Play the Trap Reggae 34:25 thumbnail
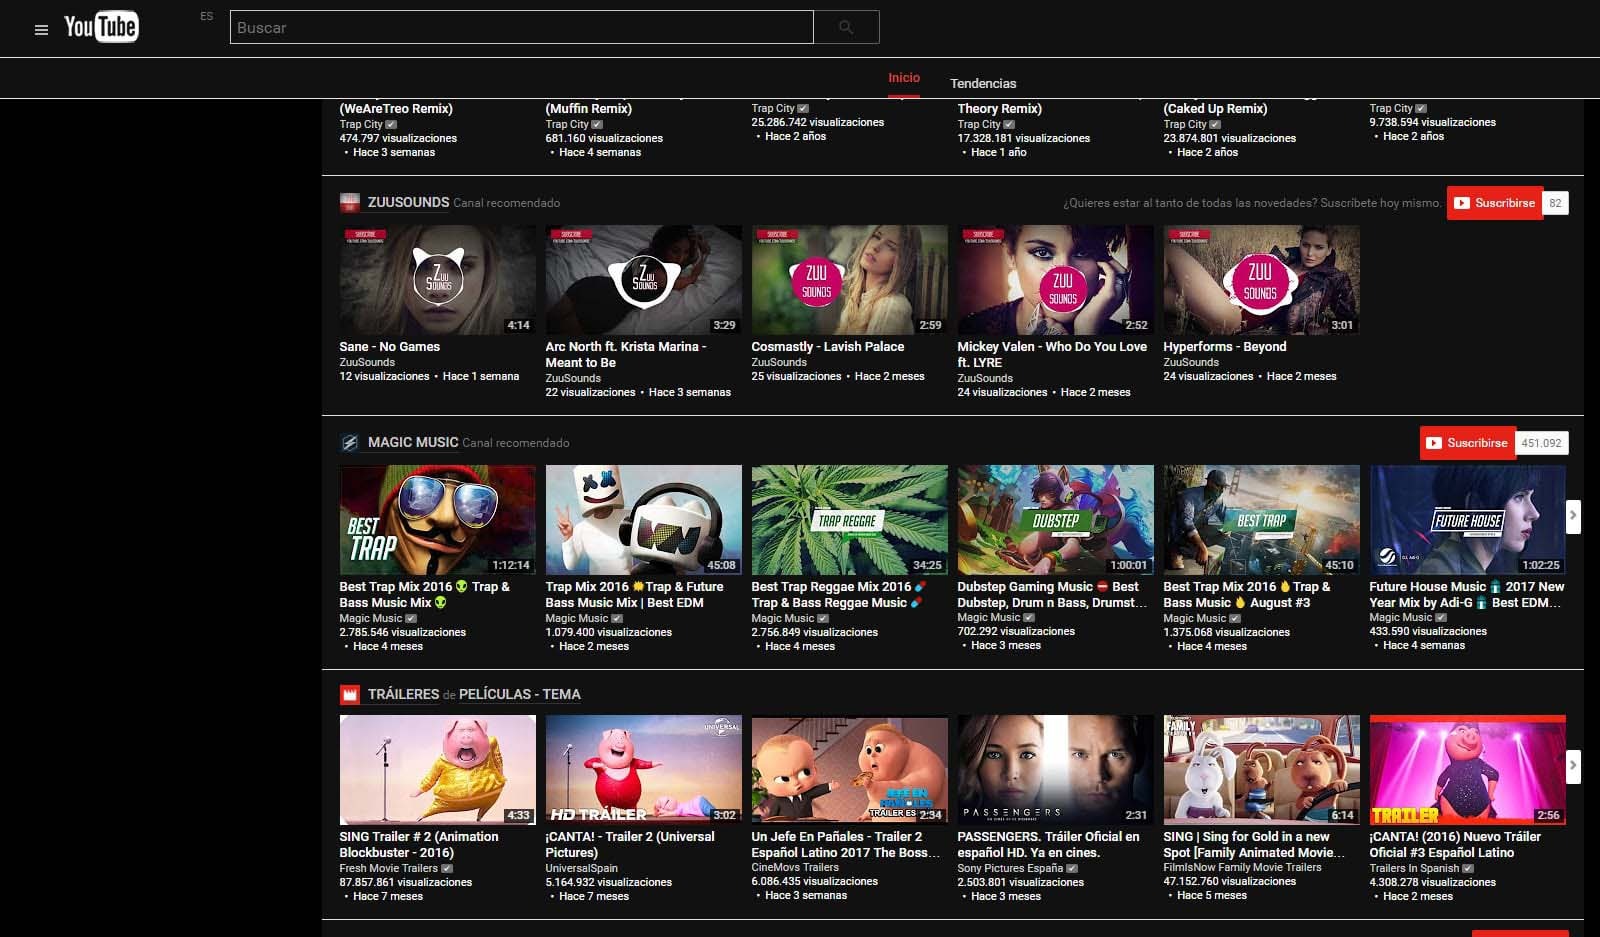This screenshot has width=1600, height=937. 849,520
